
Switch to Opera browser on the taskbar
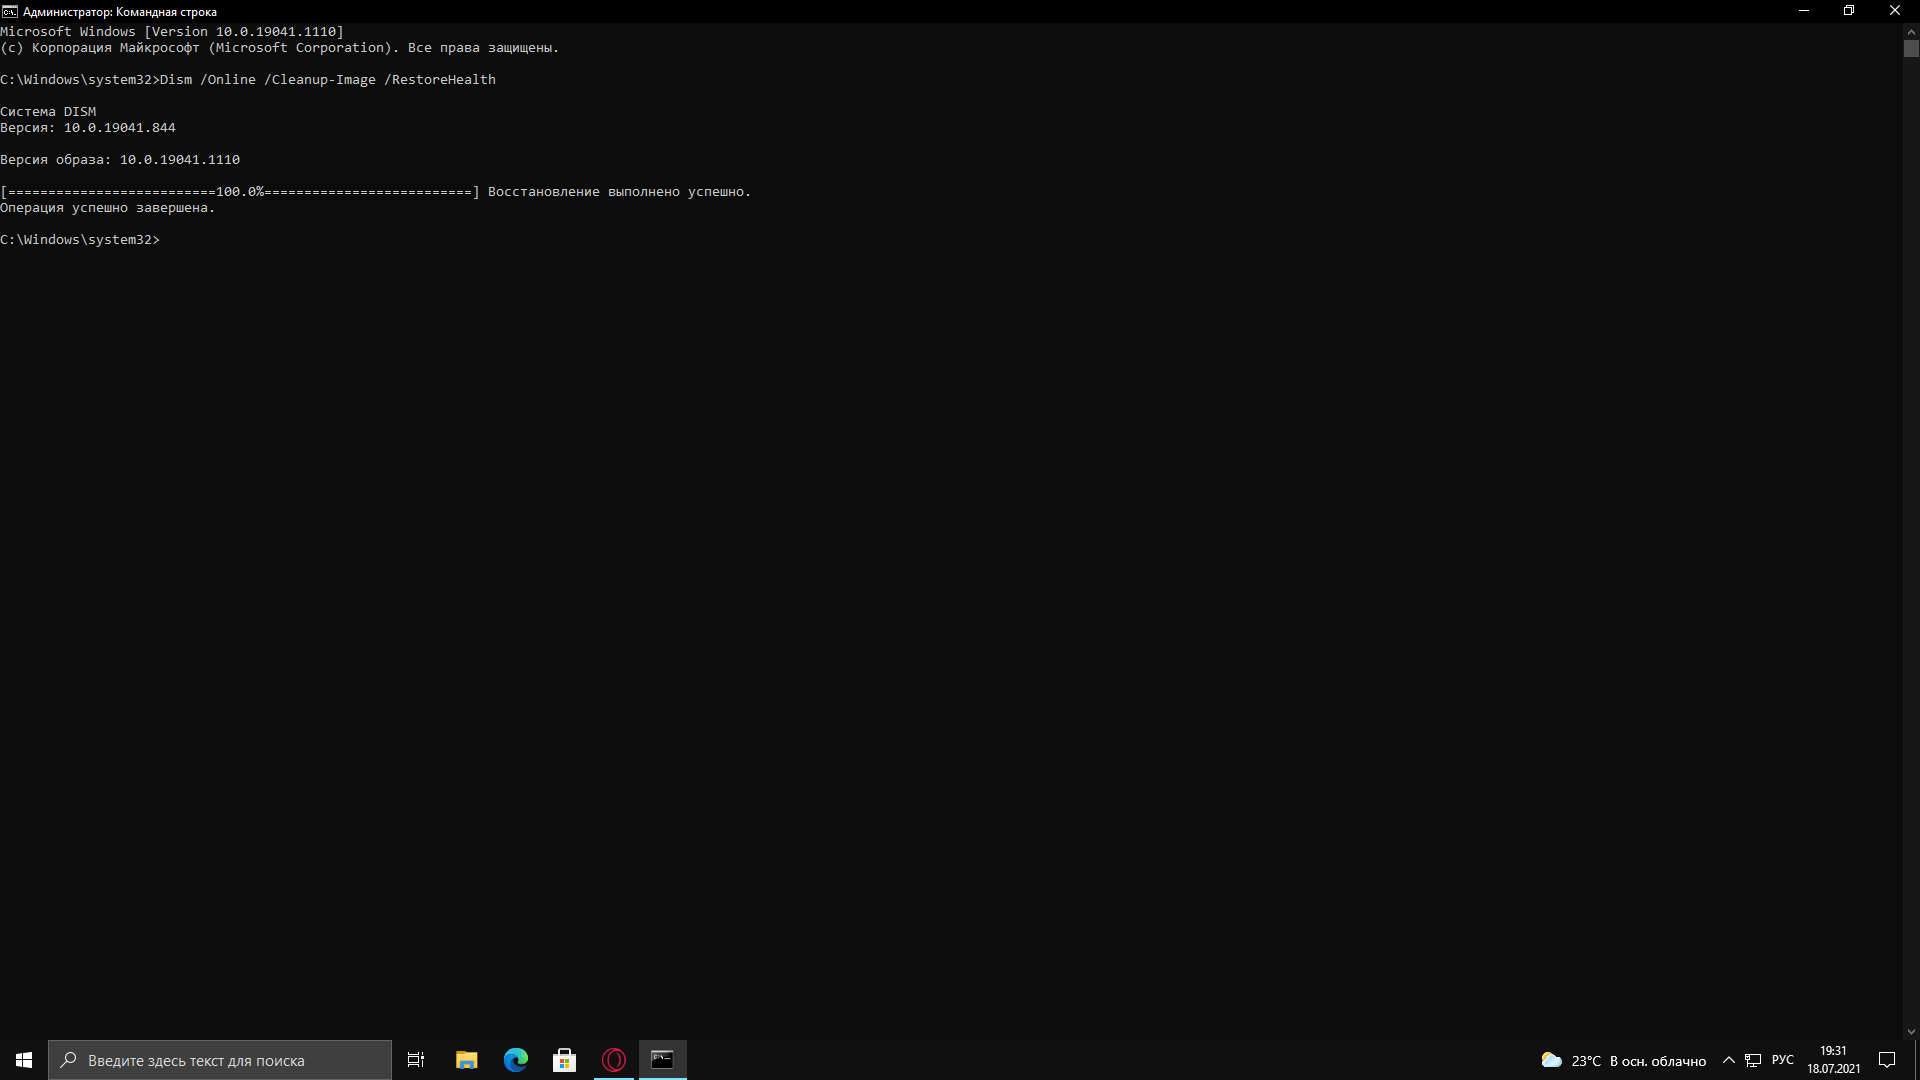tap(614, 1060)
